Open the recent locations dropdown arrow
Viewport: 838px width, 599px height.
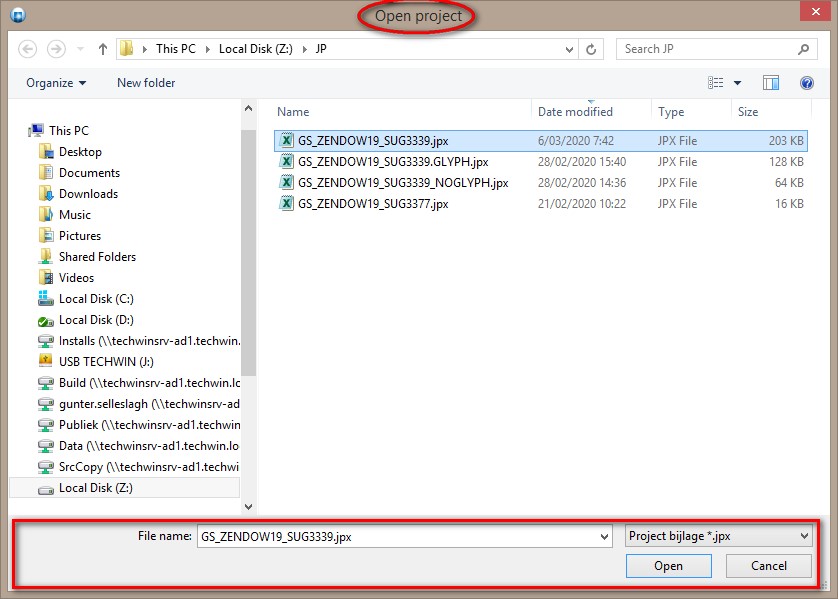click(x=80, y=49)
